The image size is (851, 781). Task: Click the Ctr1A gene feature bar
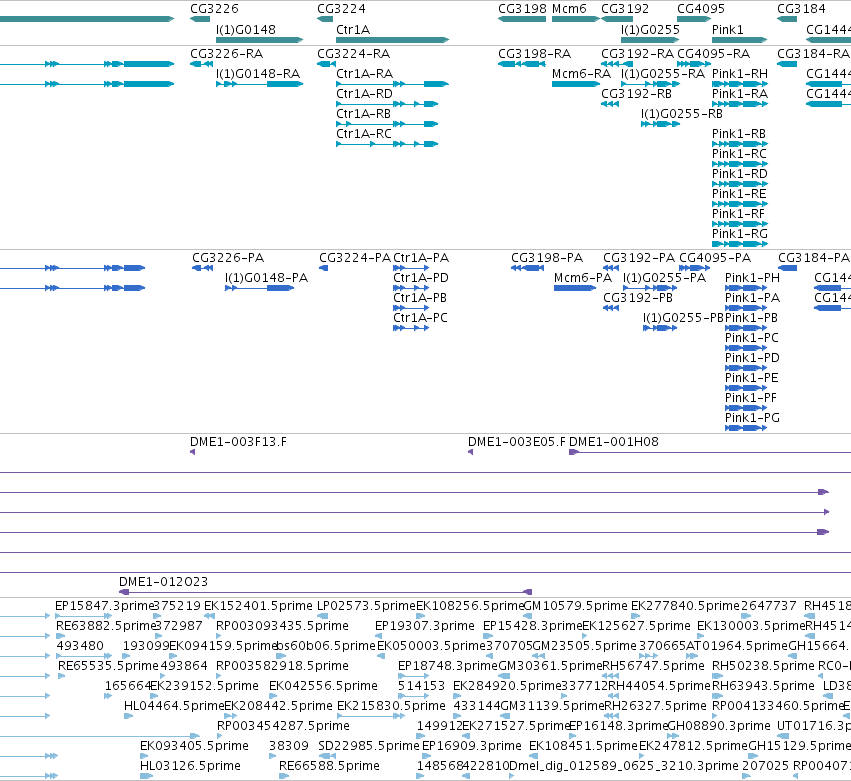click(x=392, y=40)
